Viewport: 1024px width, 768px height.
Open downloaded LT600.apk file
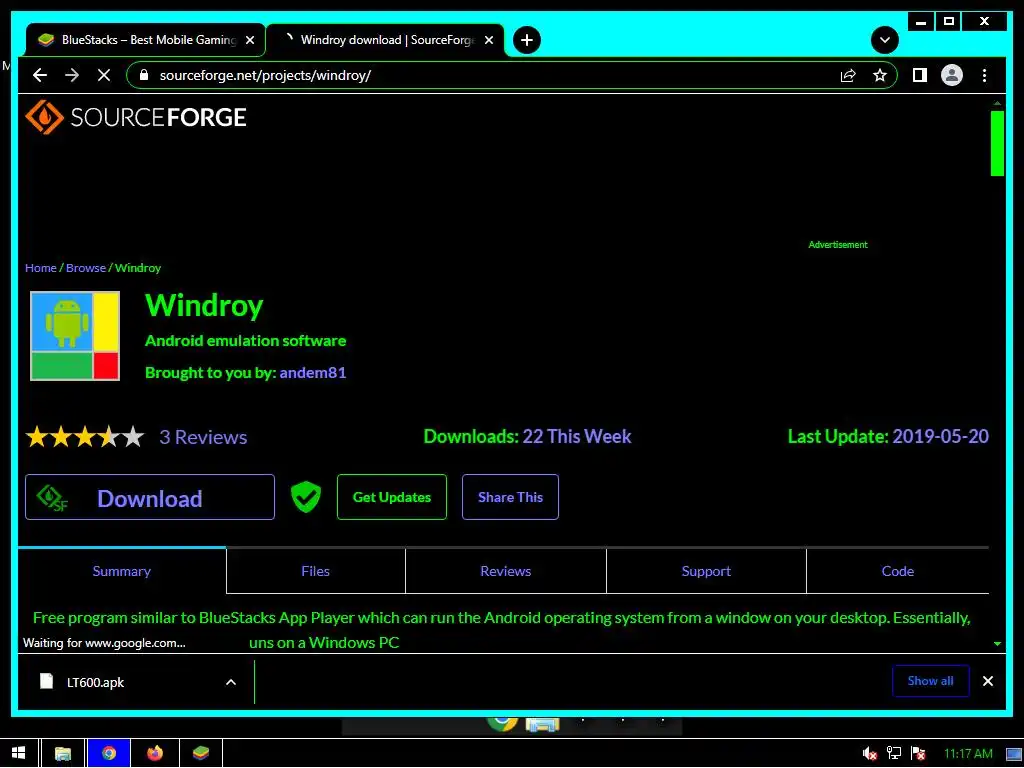click(95, 682)
